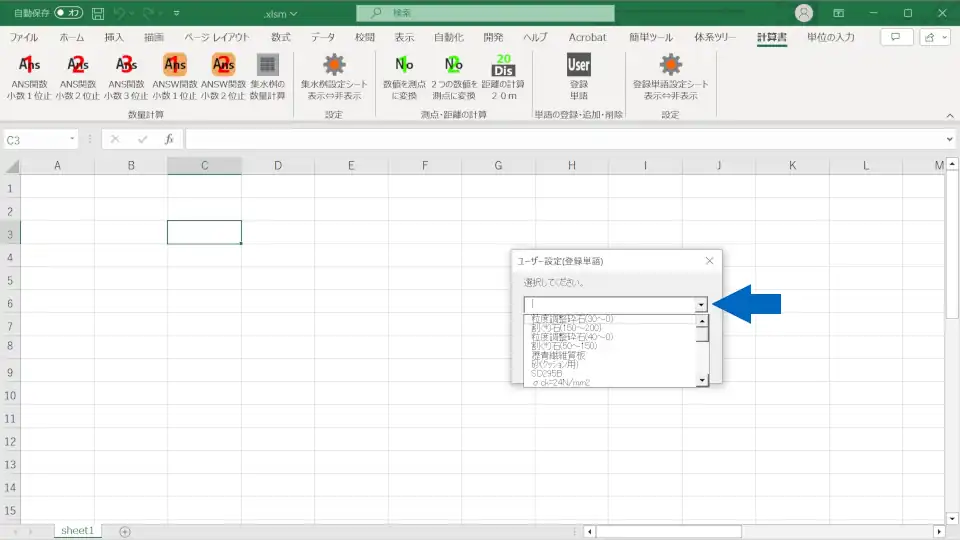
Task: Open the Name Box dropdown arrow
Action: point(72,139)
